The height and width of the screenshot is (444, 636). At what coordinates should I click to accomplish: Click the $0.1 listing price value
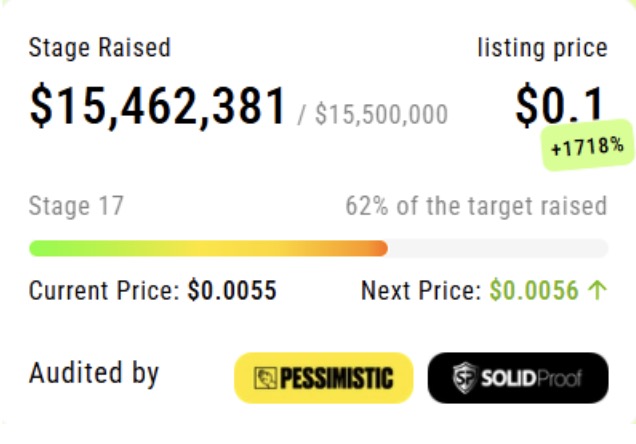click(x=561, y=105)
